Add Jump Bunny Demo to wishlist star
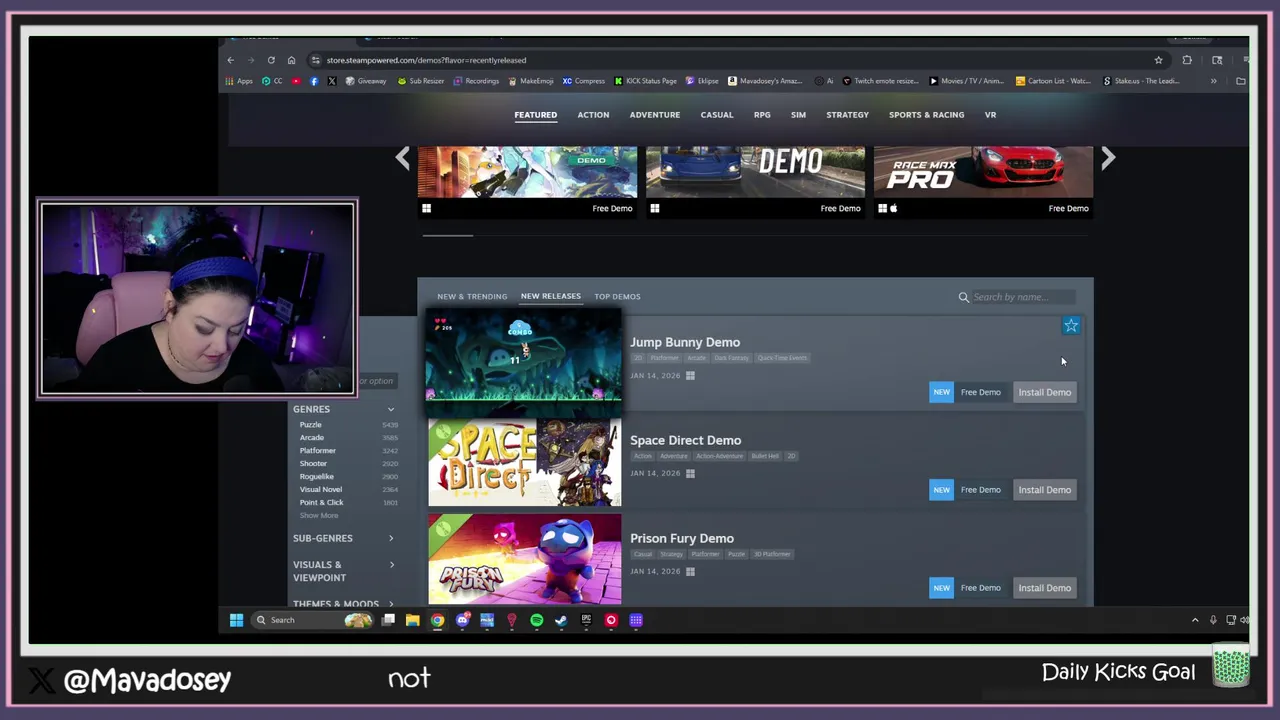Viewport: 1280px width, 720px height. coord(1071,325)
